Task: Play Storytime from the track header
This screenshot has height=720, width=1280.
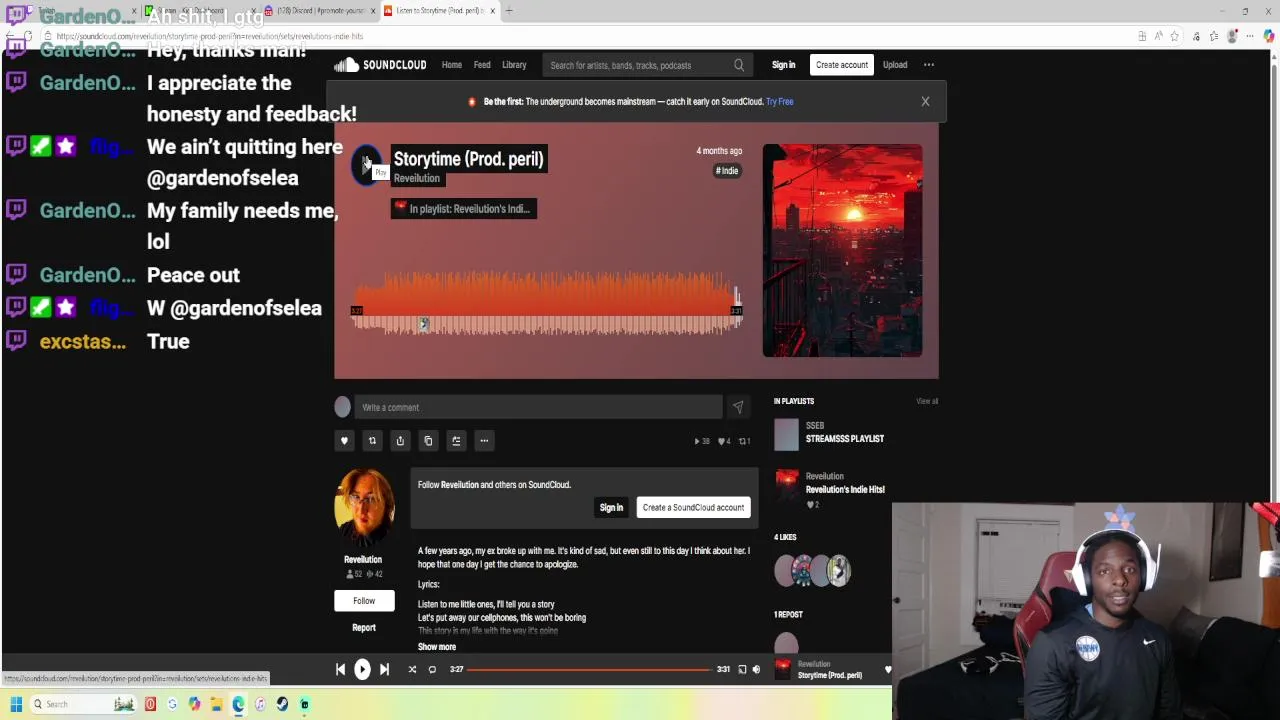Action: tap(367, 165)
